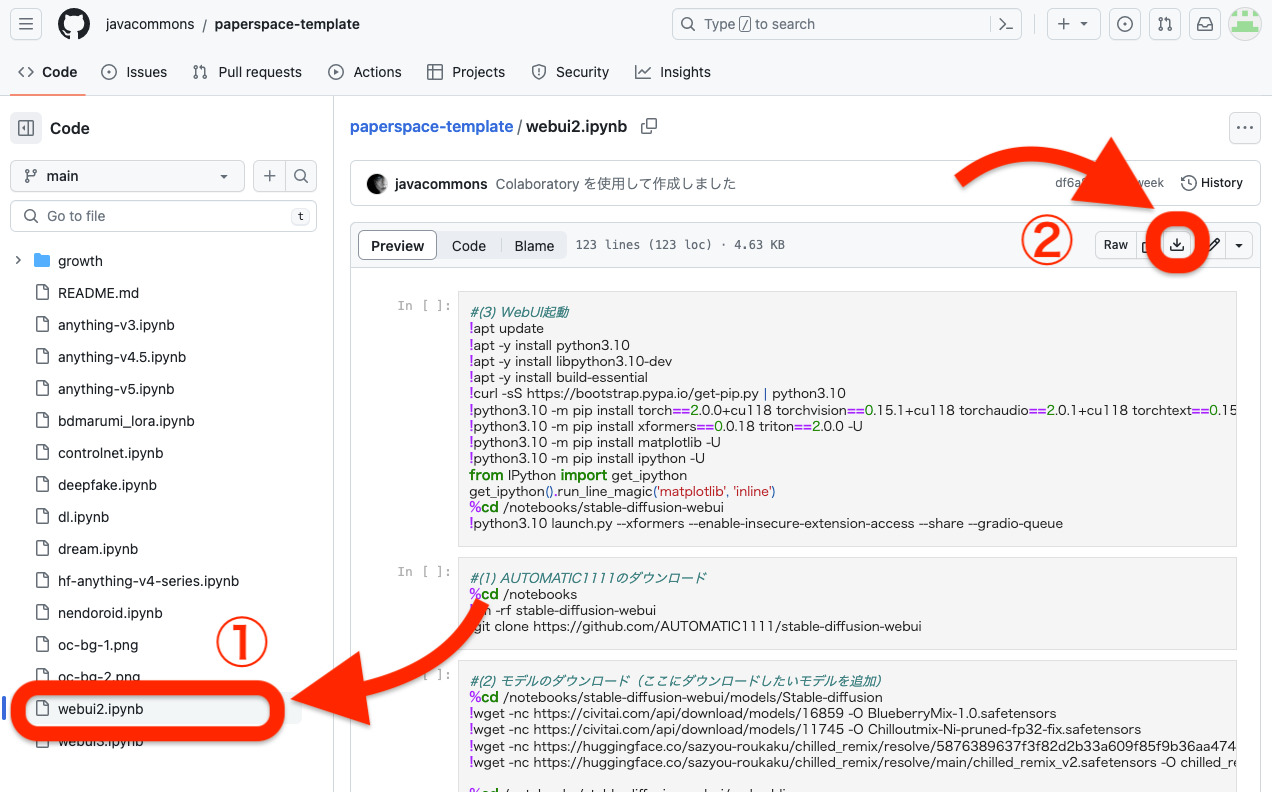Switch to Preview view
Viewport: 1272px width, 792px height.
click(397, 246)
